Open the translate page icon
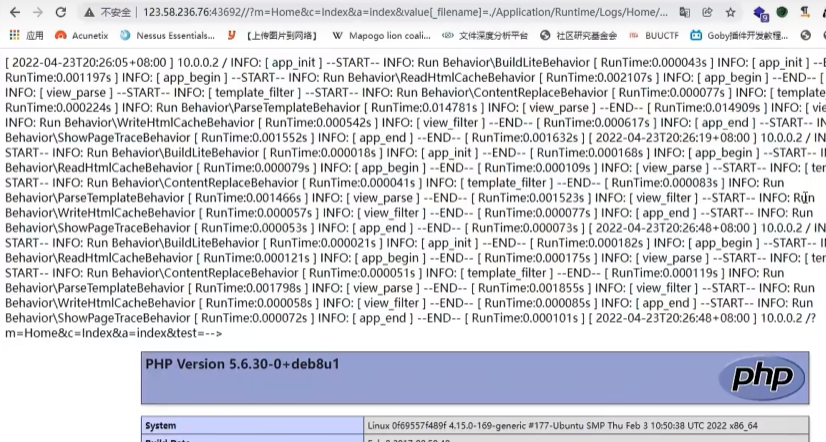This screenshot has height=442, width=826. pyautogui.click(x=685, y=12)
